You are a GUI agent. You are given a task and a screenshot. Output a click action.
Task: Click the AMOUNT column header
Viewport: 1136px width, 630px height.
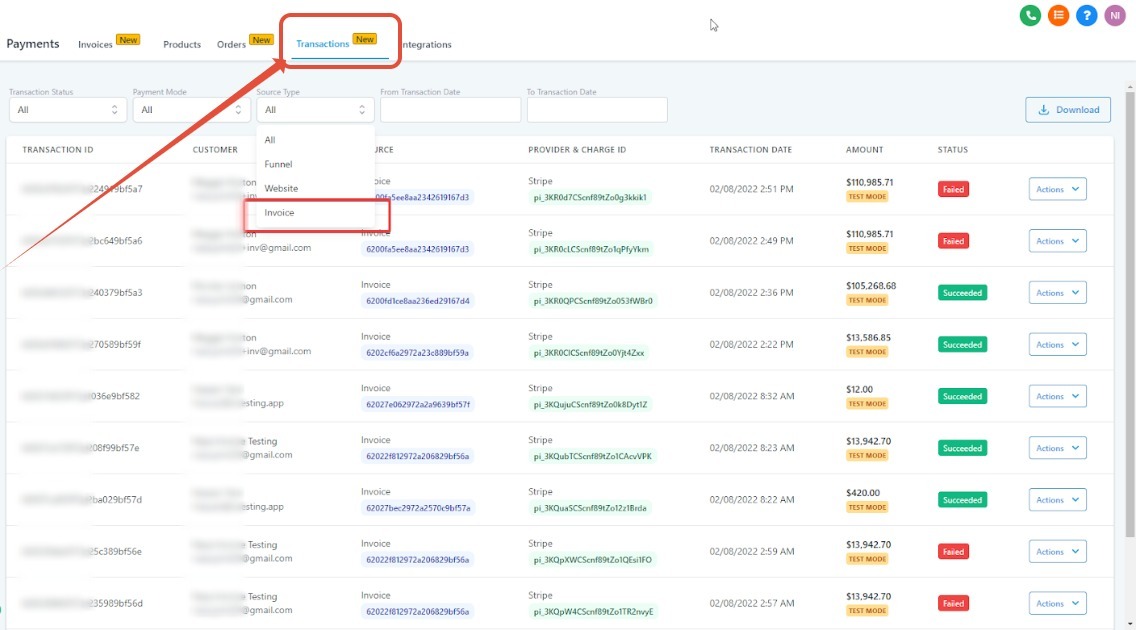pyautogui.click(x=864, y=150)
